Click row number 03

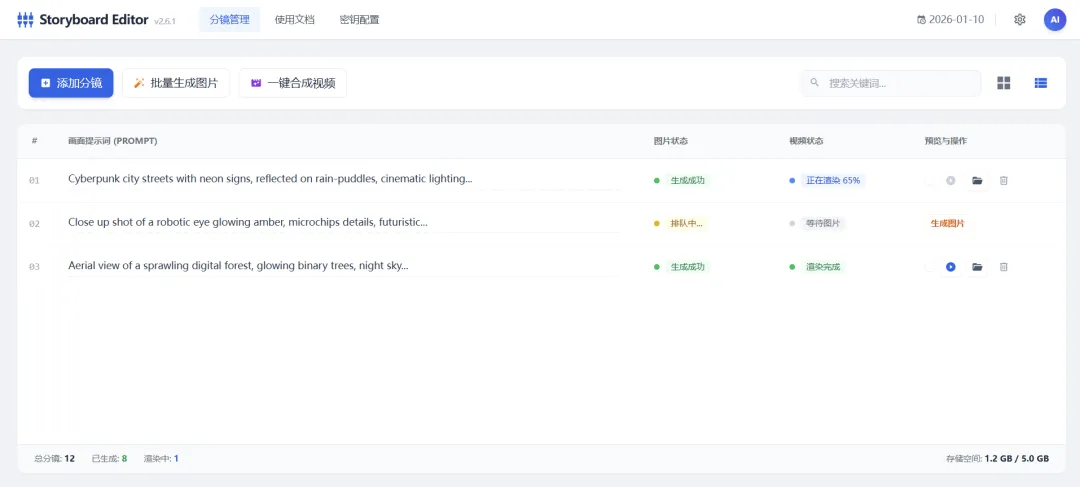34,267
